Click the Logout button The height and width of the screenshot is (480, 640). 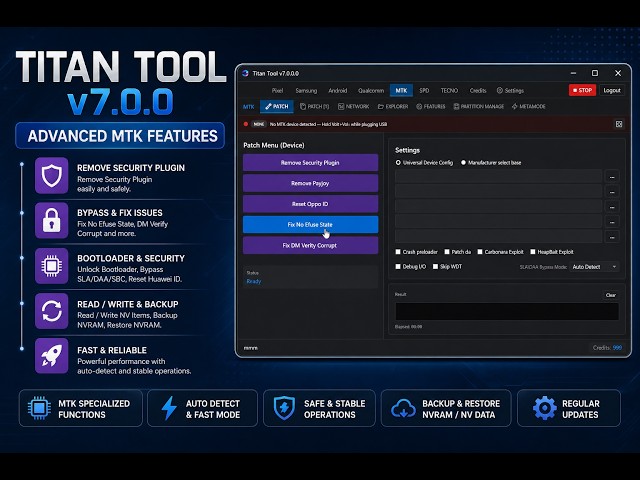click(x=612, y=90)
